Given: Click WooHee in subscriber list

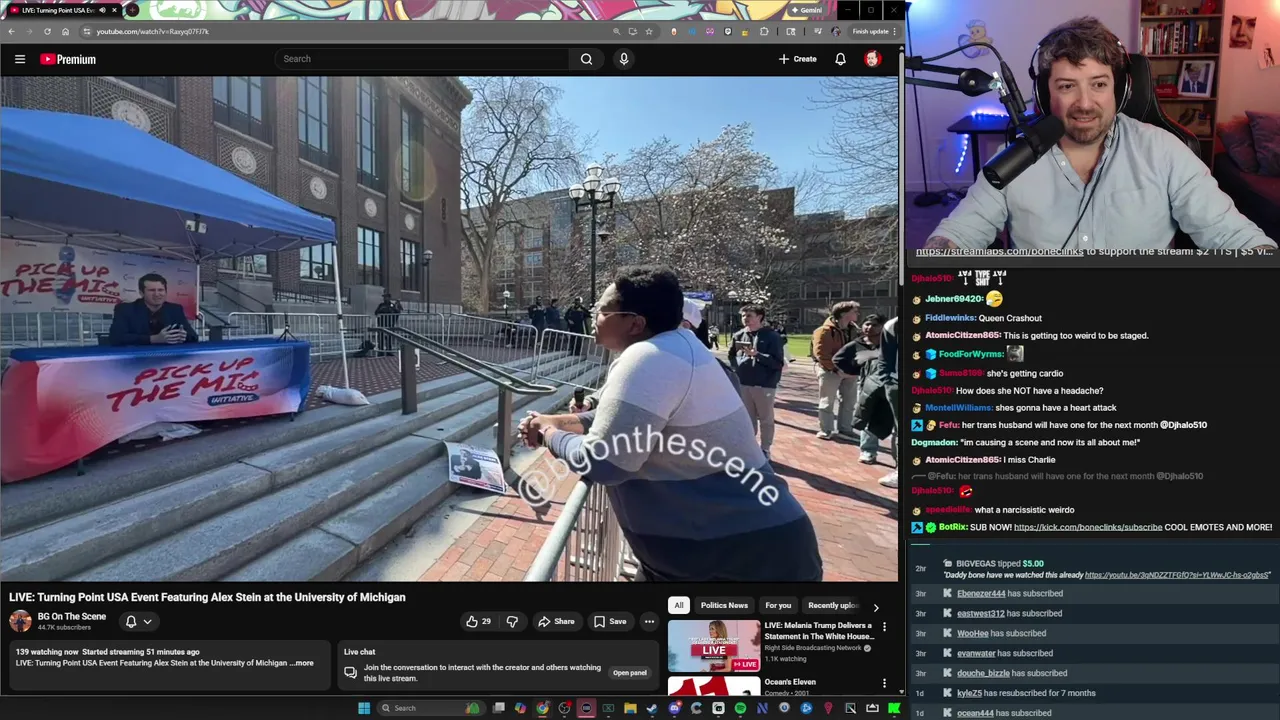Looking at the screenshot, I should (972, 634).
